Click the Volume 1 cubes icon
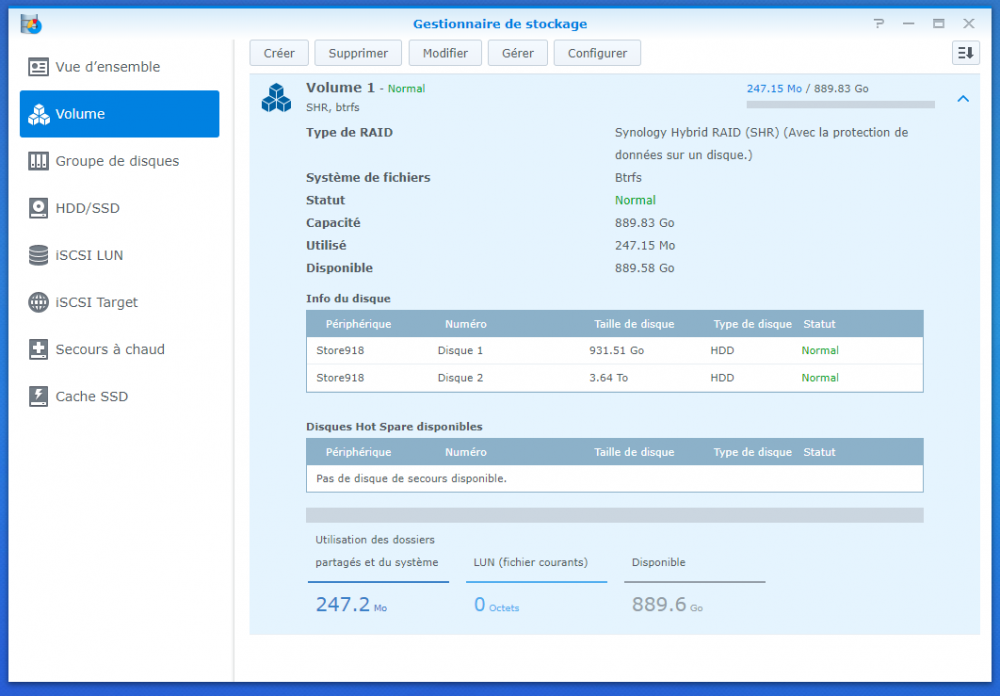Image resolution: width=1000 pixels, height=696 pixels. coord(276,97)
